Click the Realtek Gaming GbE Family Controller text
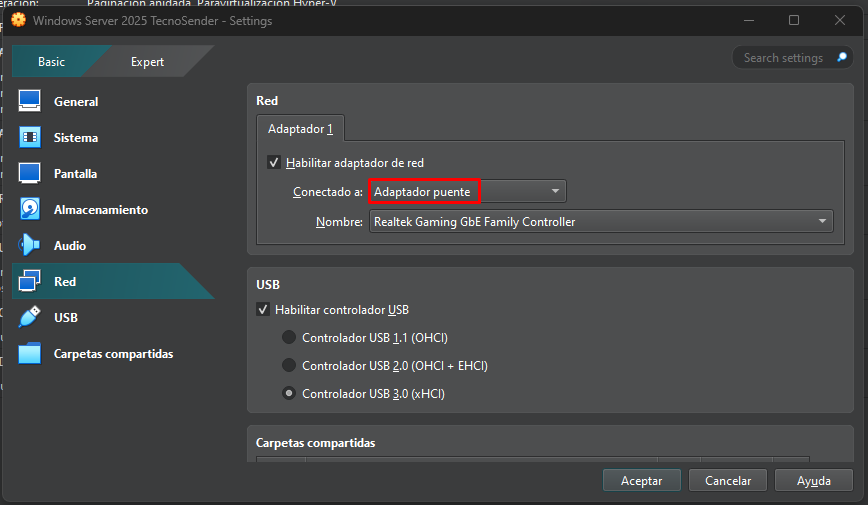This screenshot has height=505, width=868. [474, 221]
